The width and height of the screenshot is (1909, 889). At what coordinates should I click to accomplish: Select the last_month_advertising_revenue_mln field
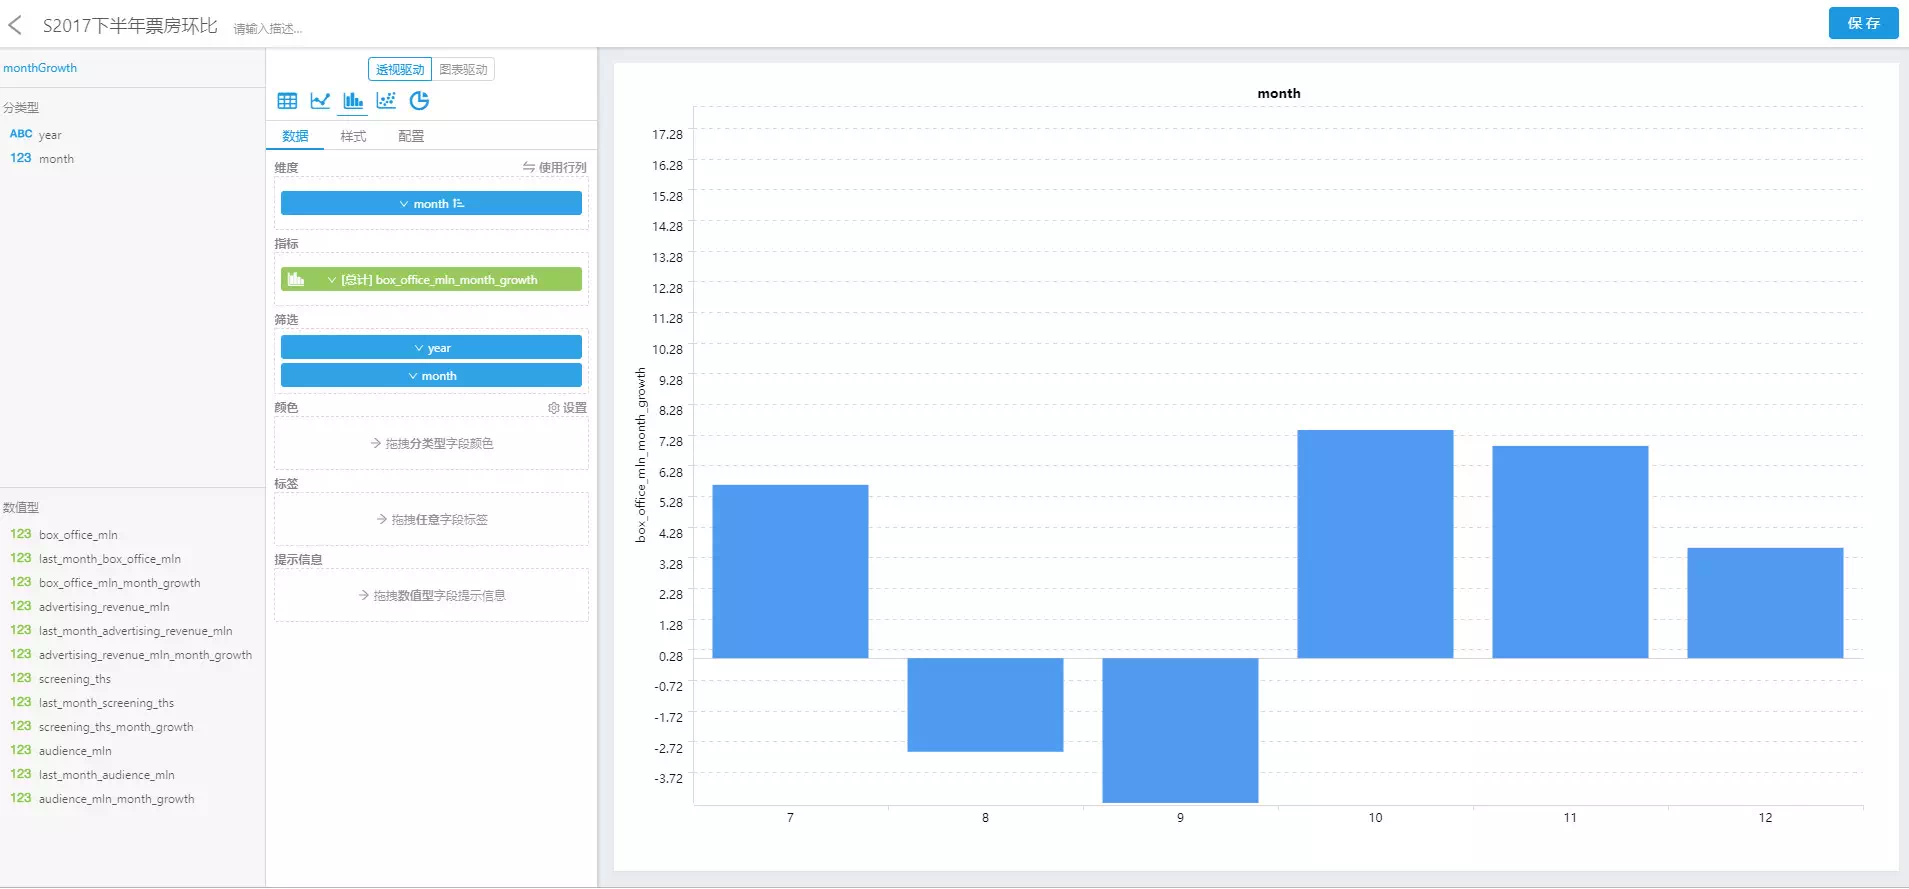click(x=135, y=631)
